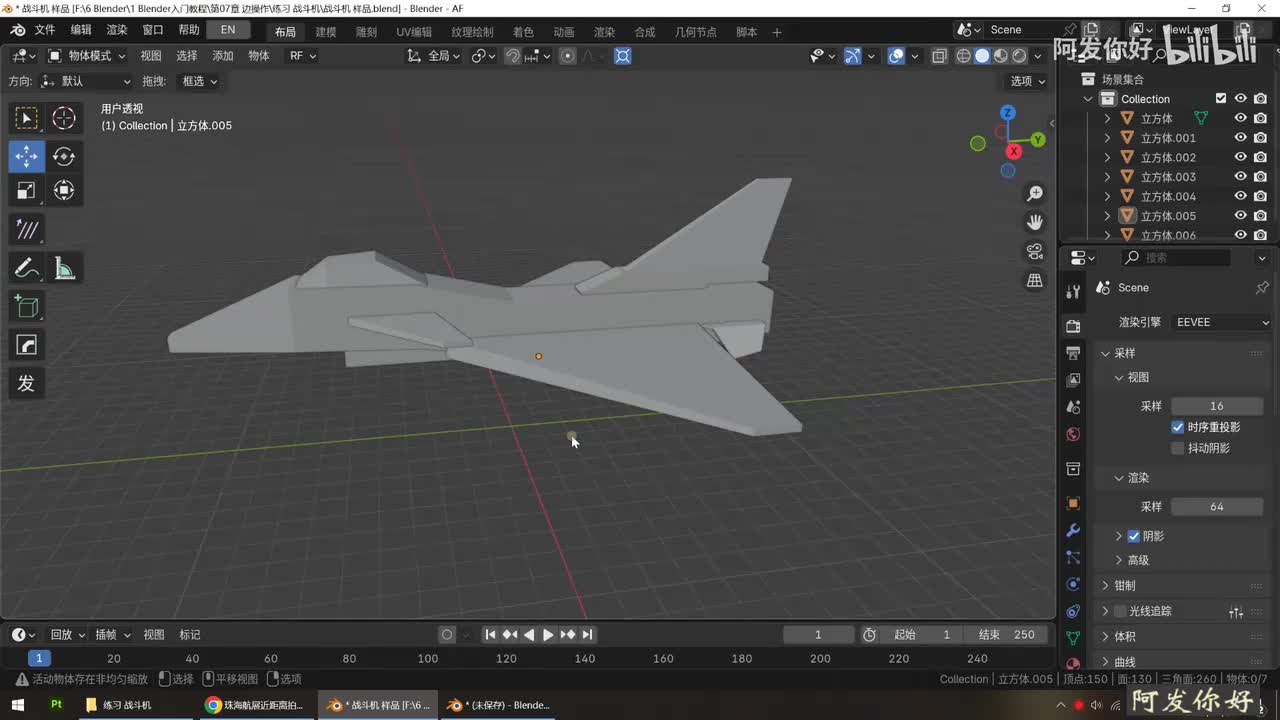Pick the Rotate tool
This screenshot has width=1280, height=720.
[x=64, y=156]
